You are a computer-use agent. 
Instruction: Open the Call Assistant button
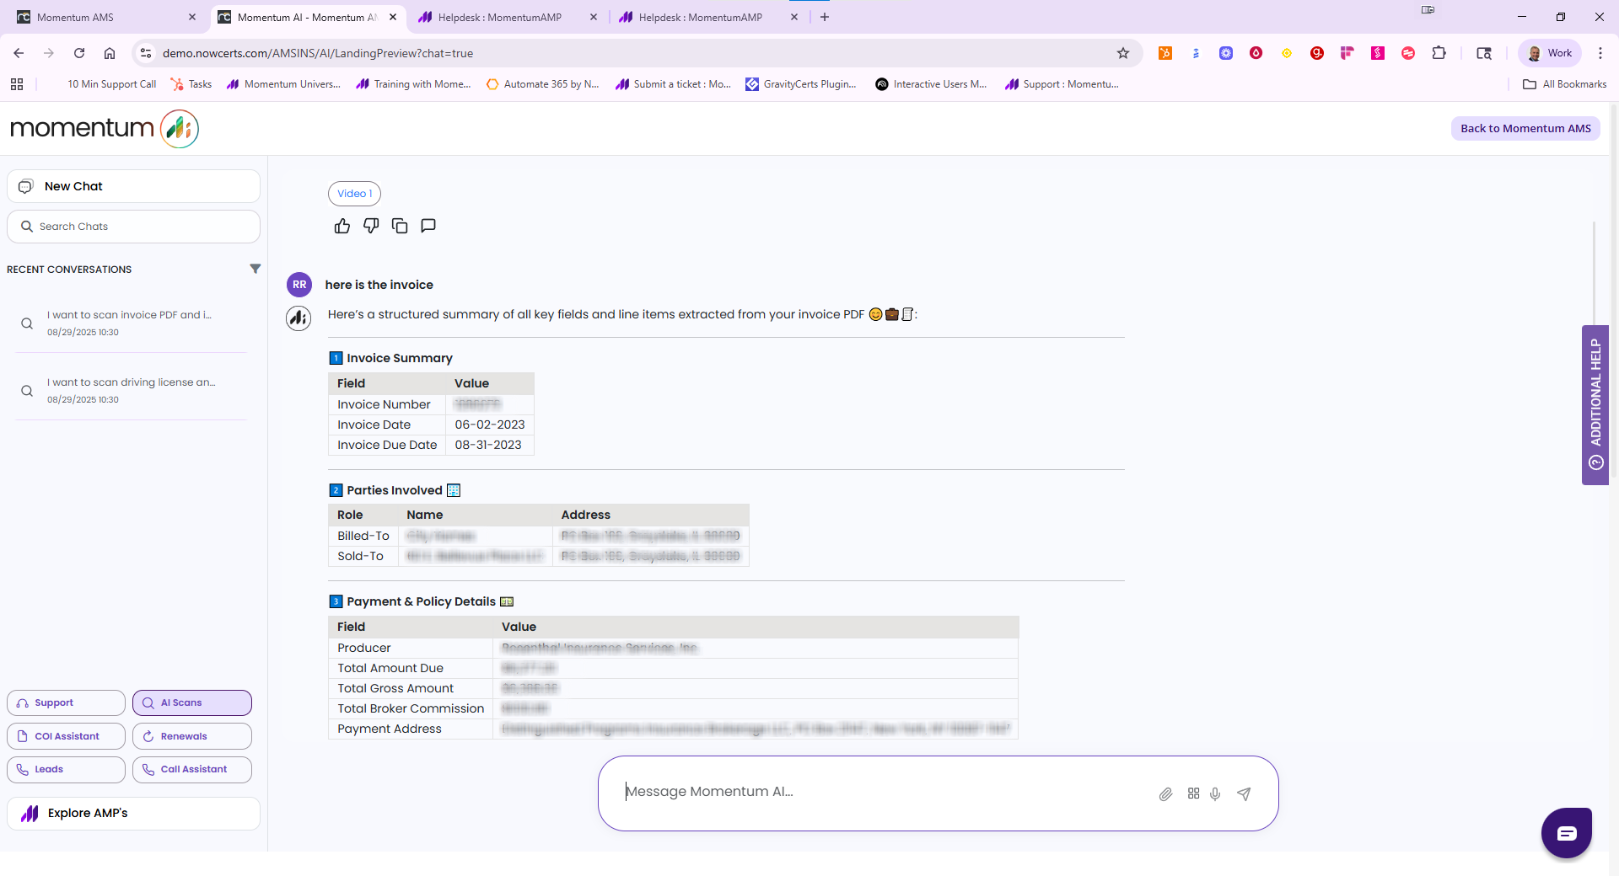[192, 769]
